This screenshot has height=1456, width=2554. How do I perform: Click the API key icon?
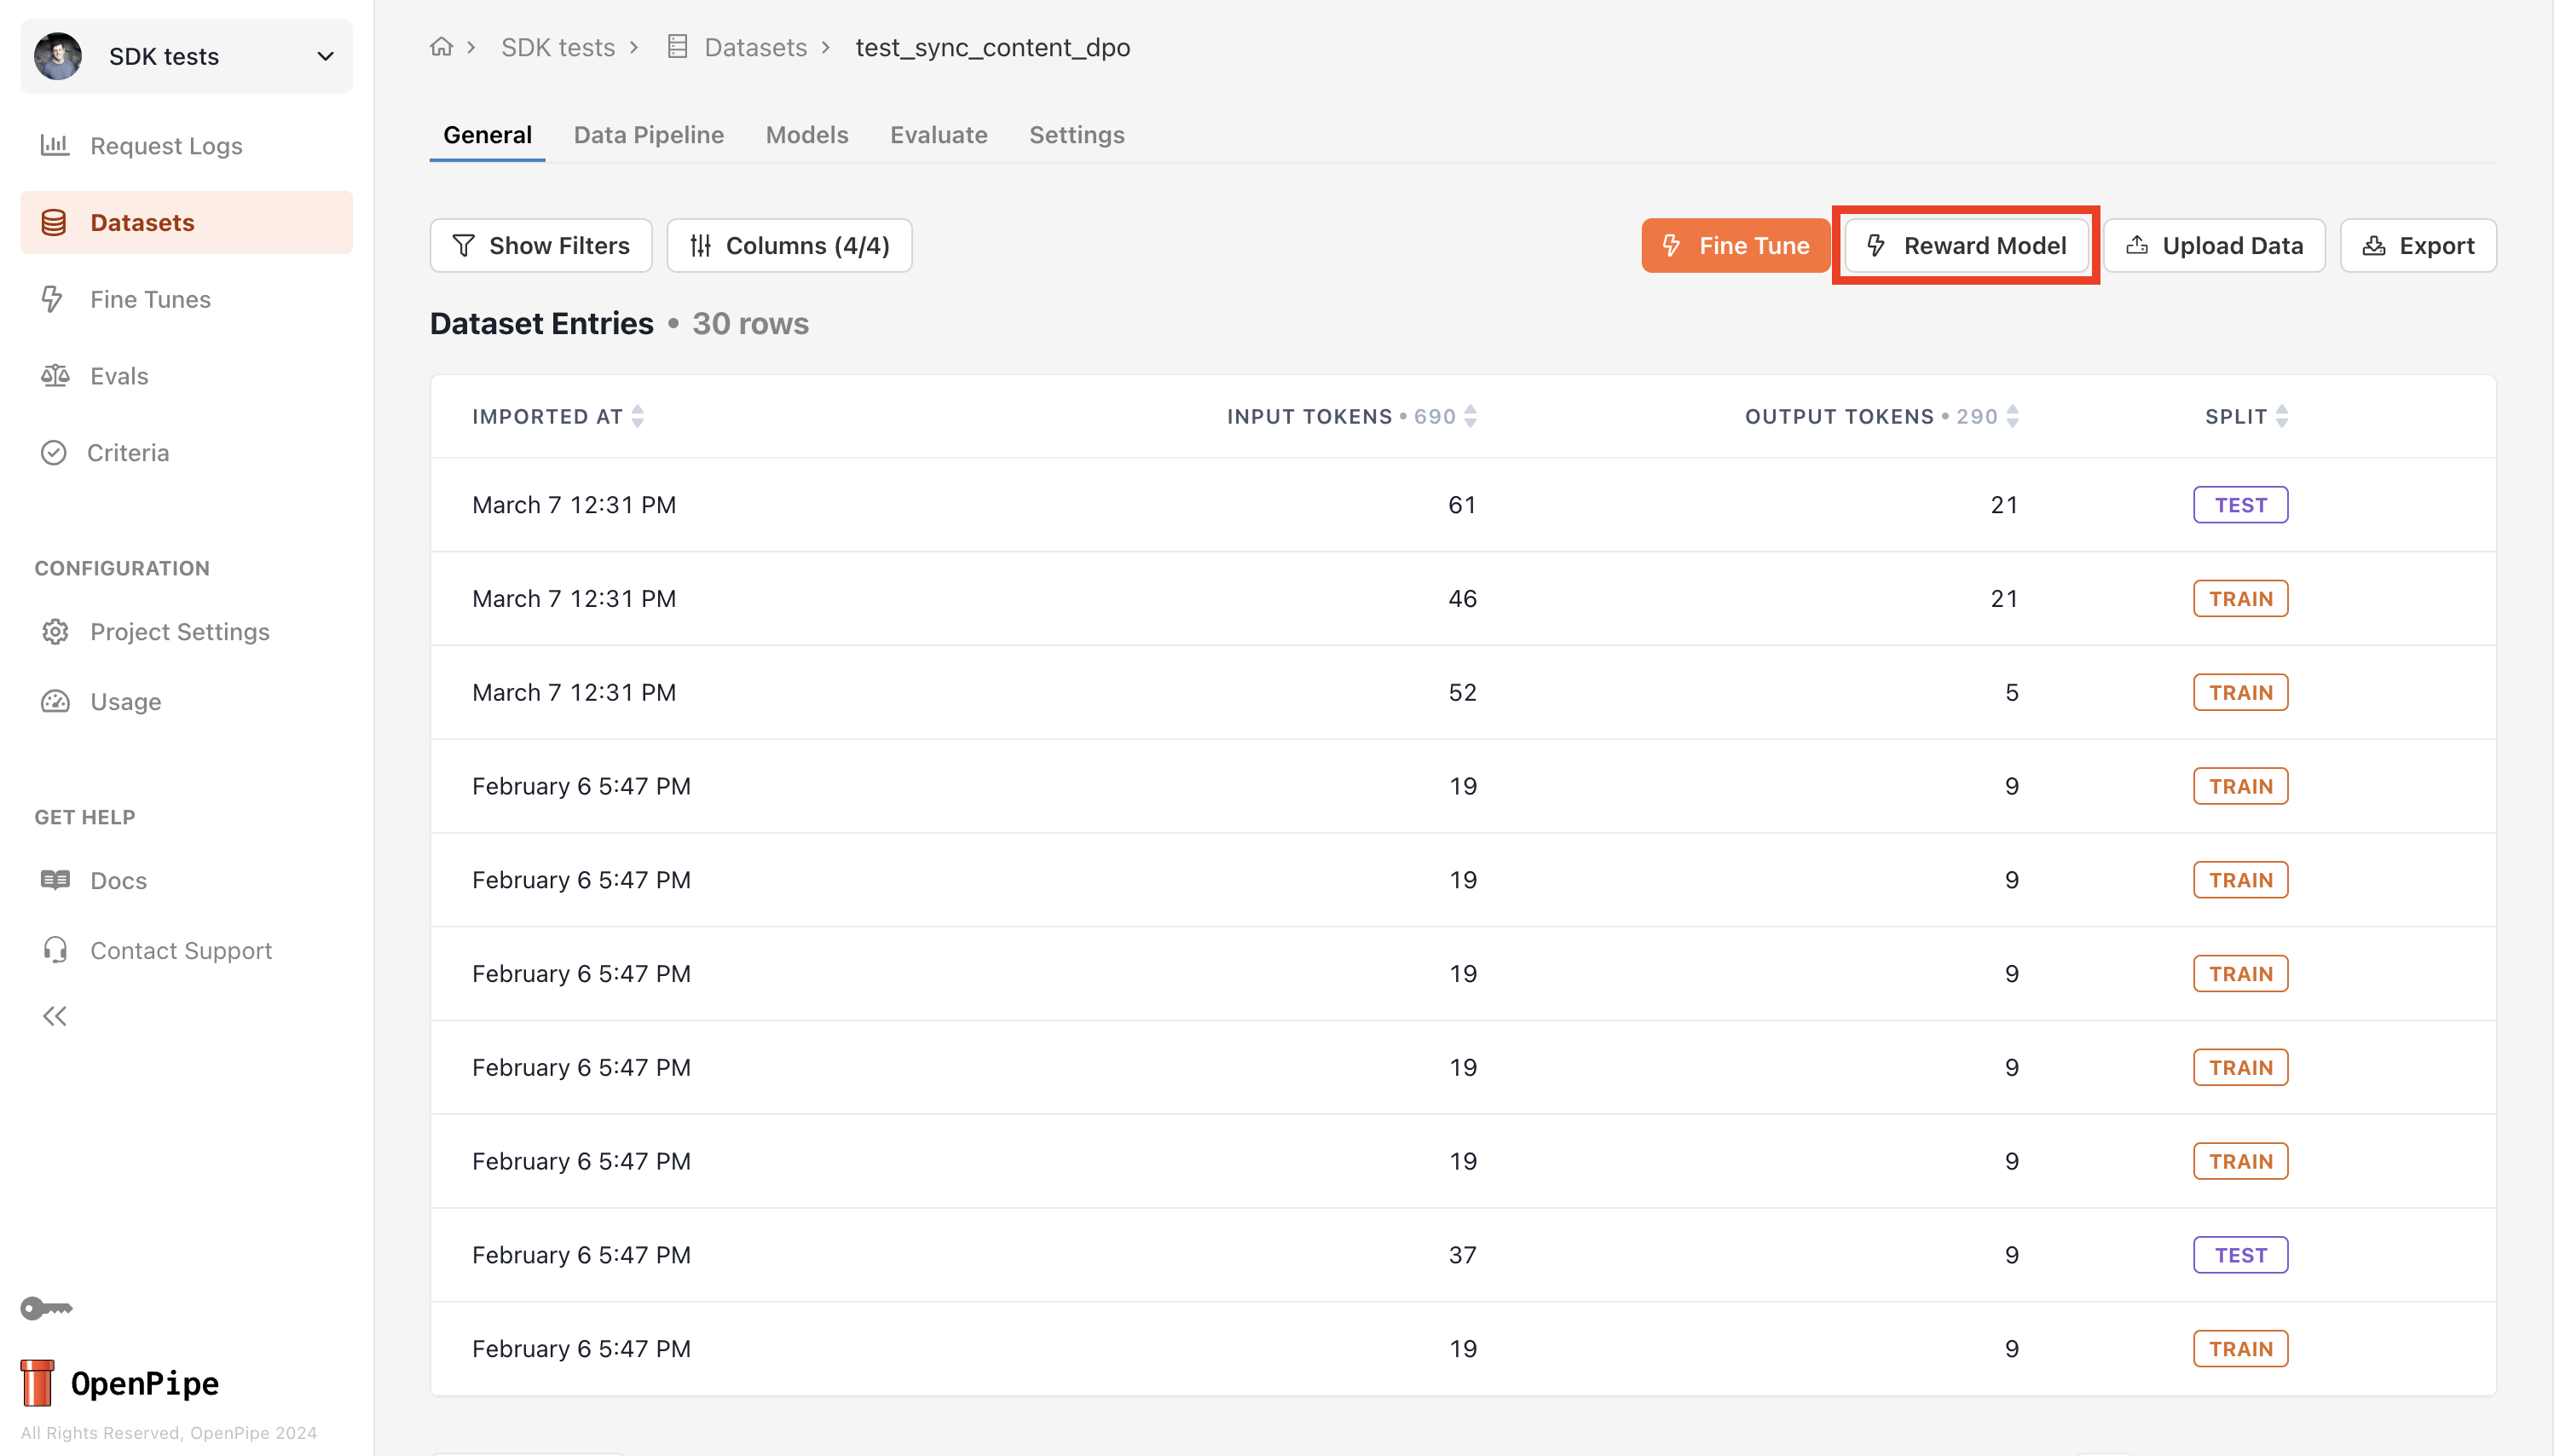point(46,1308)
